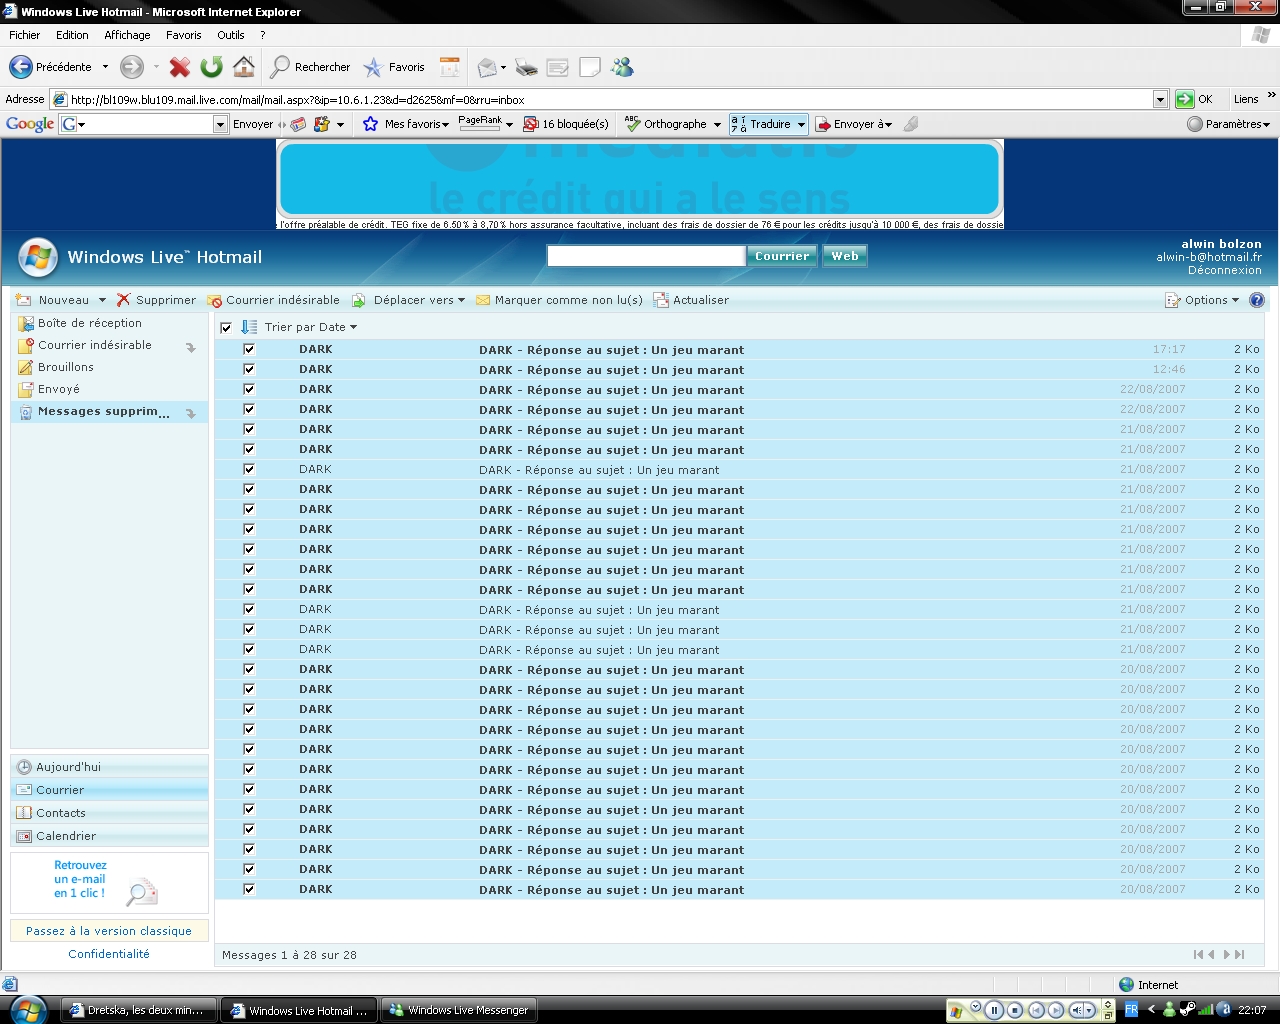Click the Orthographe spell check icon
Image resolution: width=1280 pixels, height=1024 pixels.
tap(632, 124)
